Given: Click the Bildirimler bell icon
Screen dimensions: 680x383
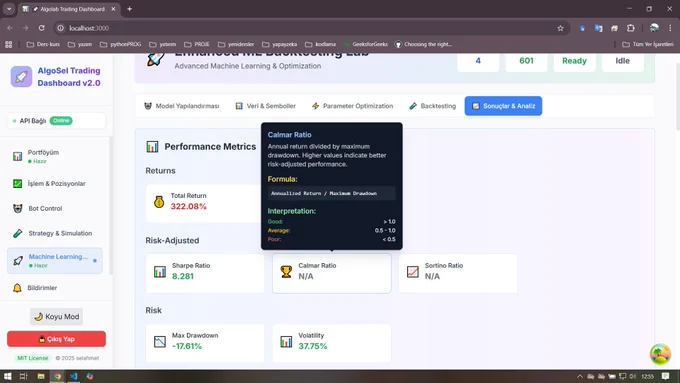Looking at the screenshot, I should [x=17, y=288].
